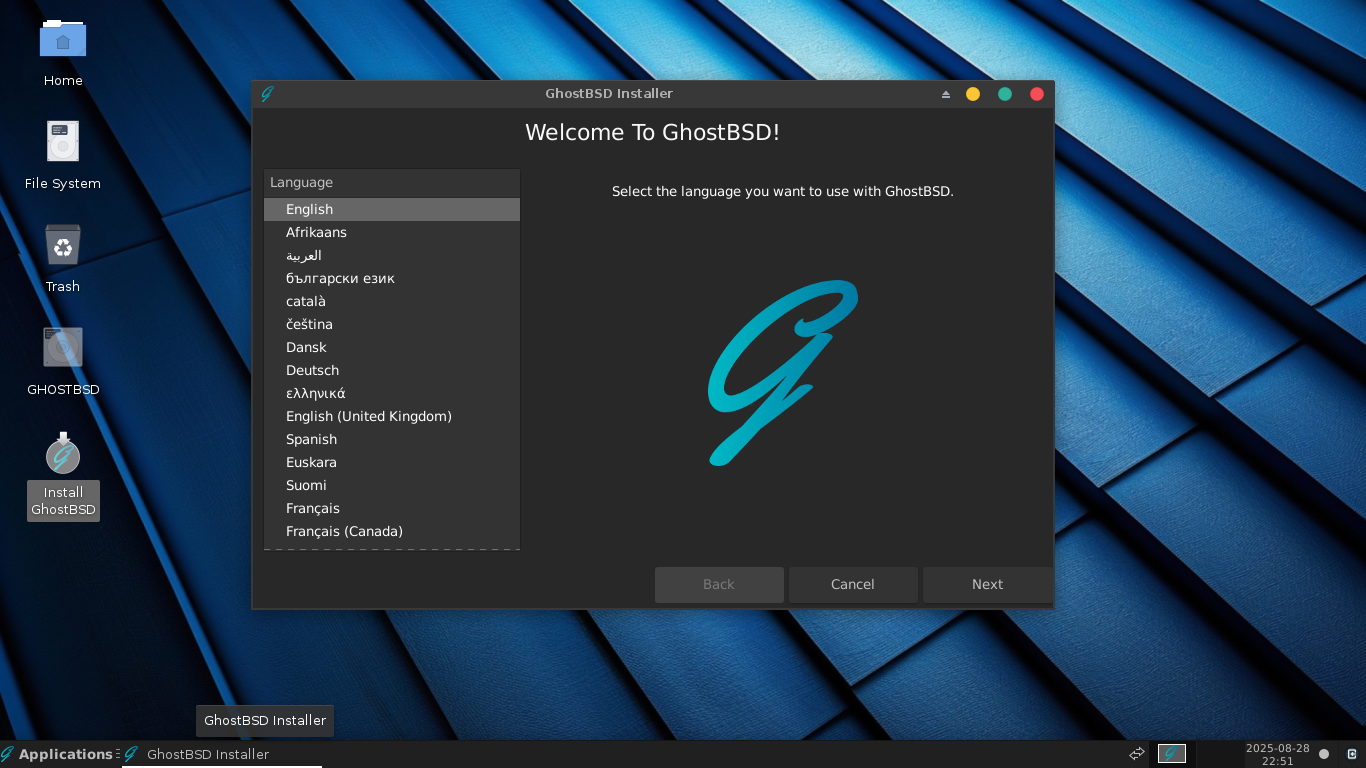Click the GhostBSD logo in installer title bar

coord(267,94)
